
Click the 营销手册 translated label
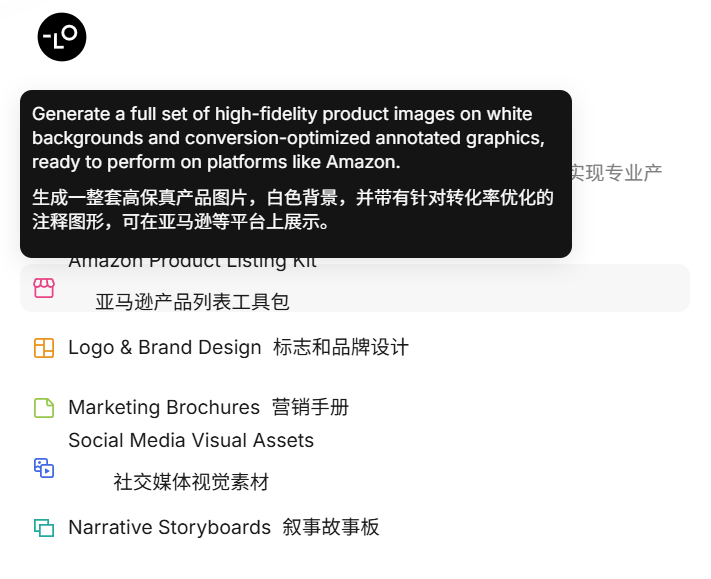click(x=311, y=408)
